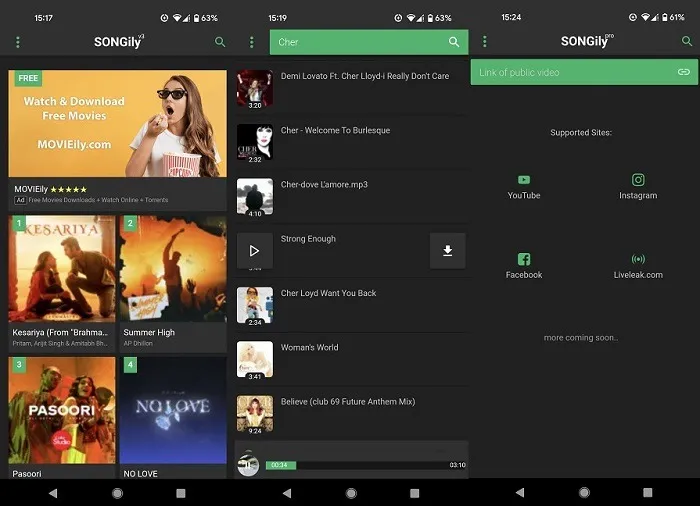
Task: Click the 'YouTube' label
Action: [524, 196]
